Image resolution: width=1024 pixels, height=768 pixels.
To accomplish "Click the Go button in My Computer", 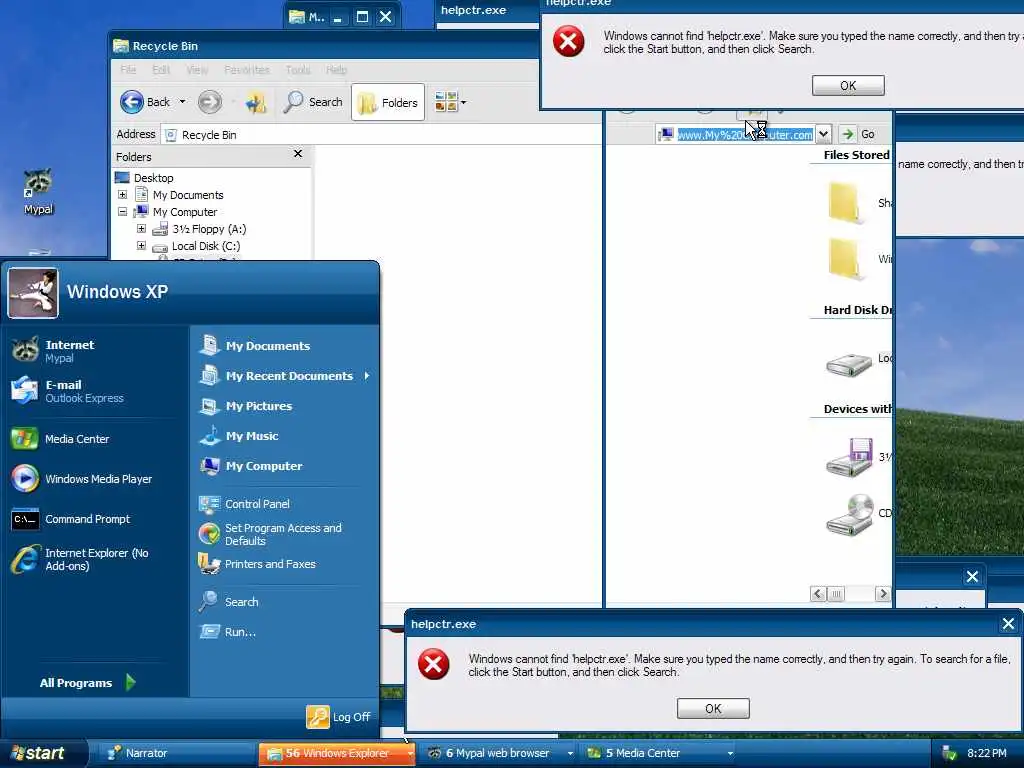I will pos(859,134).
